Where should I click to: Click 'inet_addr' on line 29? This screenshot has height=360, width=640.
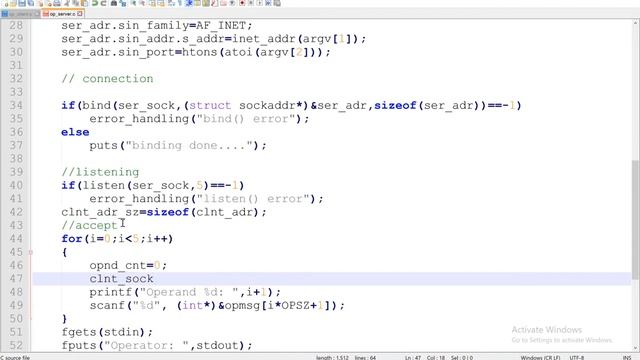click(264, 39)
